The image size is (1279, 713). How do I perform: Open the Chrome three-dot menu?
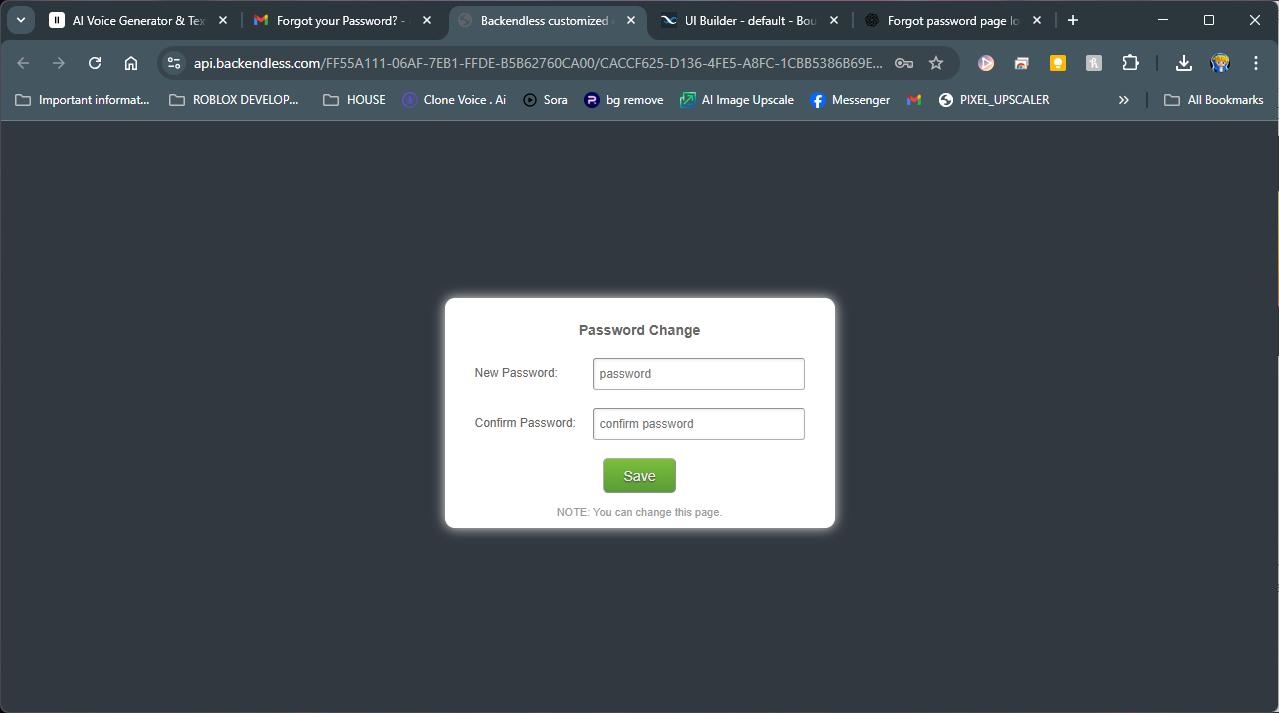(x=1256, y=63)
